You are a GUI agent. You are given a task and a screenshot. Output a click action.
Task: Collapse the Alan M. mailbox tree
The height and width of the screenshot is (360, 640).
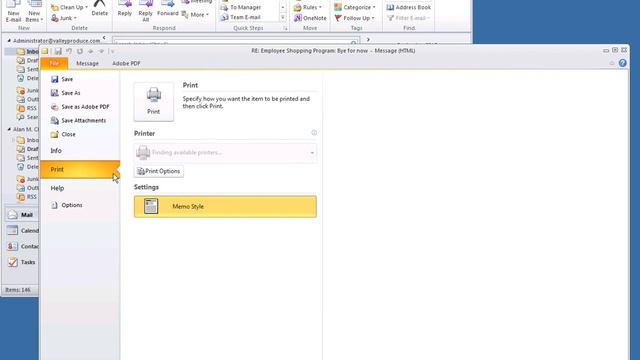point(9,129)
